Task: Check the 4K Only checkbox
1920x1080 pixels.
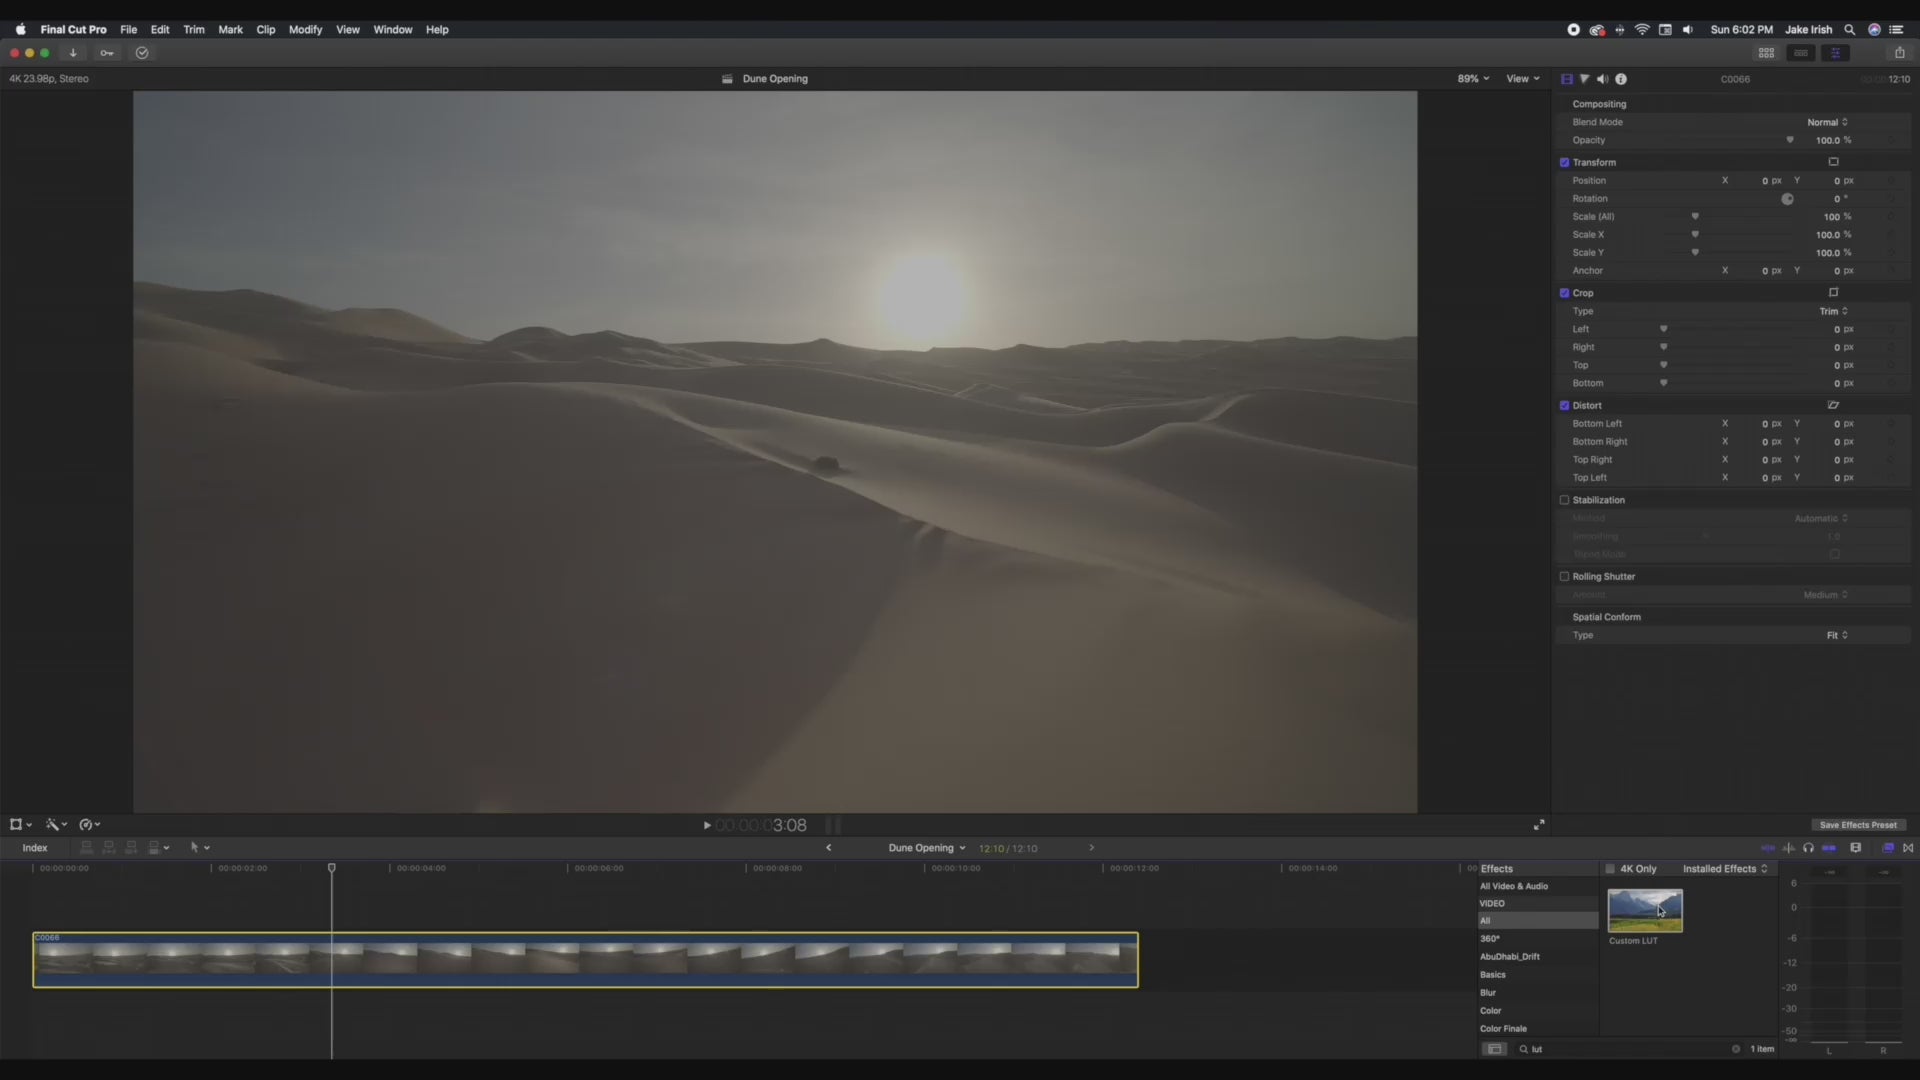Action: (x=1610, y=869)
